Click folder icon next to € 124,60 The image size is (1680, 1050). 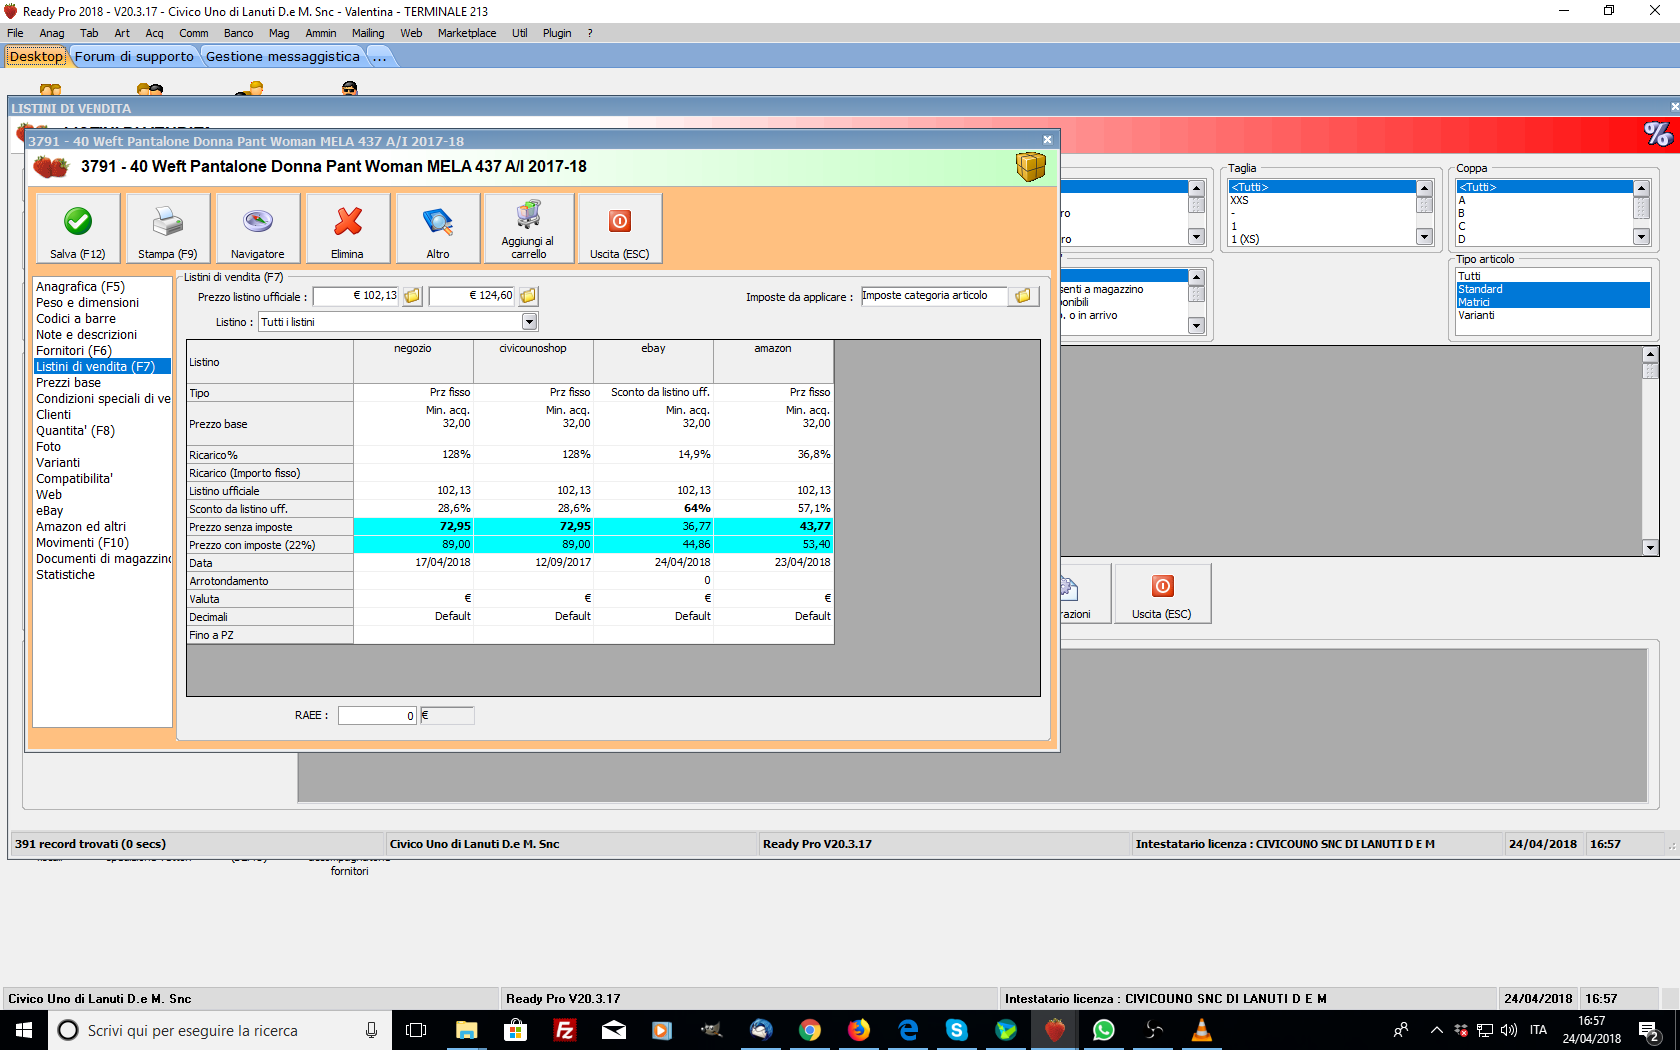(x=528, y=296)
